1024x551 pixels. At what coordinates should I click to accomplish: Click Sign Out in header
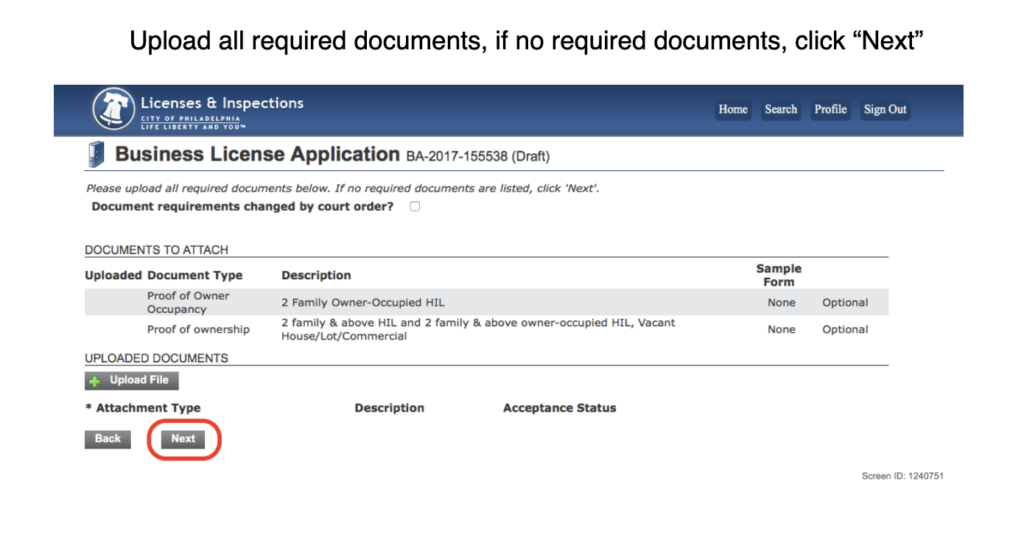(x=885, y=110)
